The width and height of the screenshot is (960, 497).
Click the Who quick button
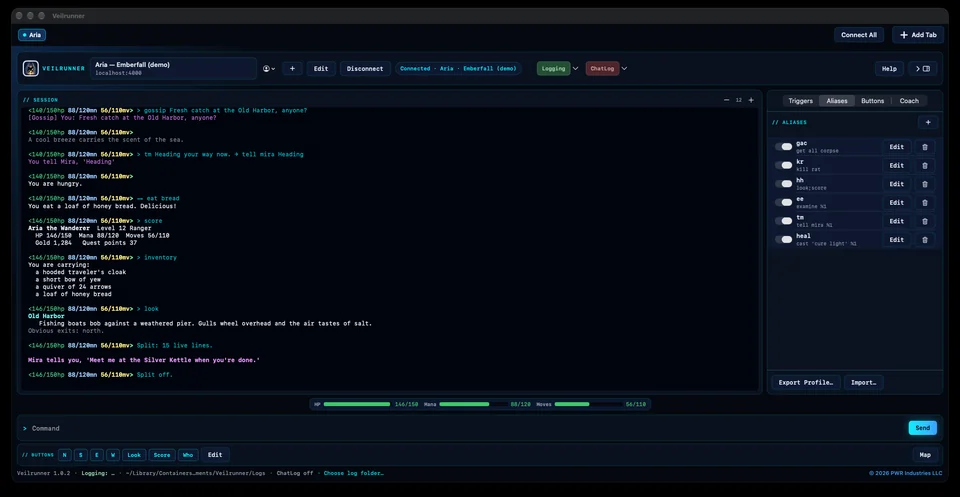click(x=187, y=455)
